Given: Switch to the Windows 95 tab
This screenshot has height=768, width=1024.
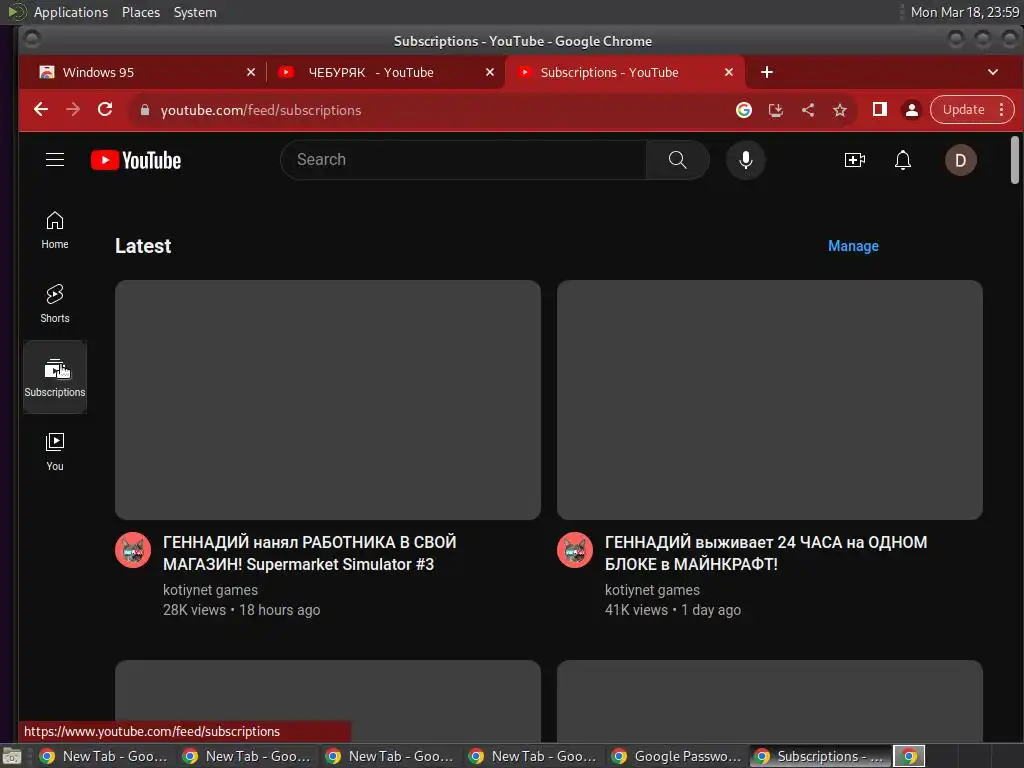Looking at the screenshot, I should tap(140, 72).
